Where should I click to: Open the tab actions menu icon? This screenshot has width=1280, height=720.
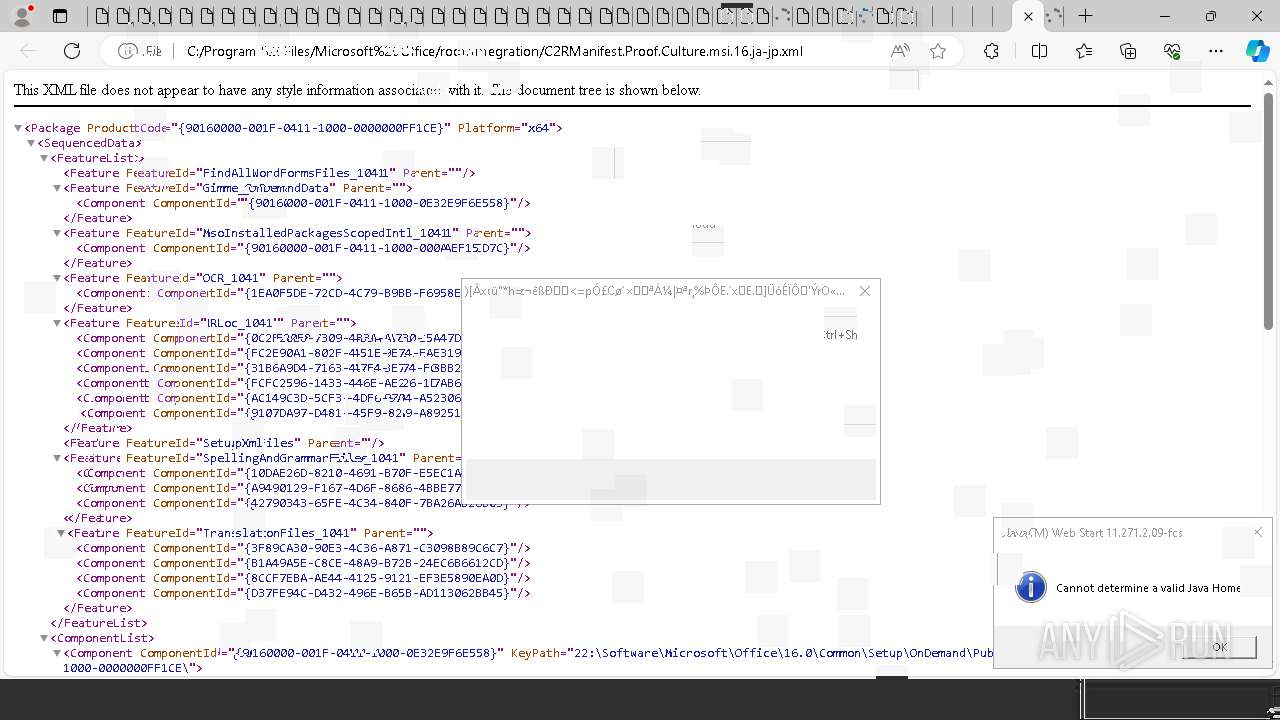pyautogui.click(x=60, y=16)
